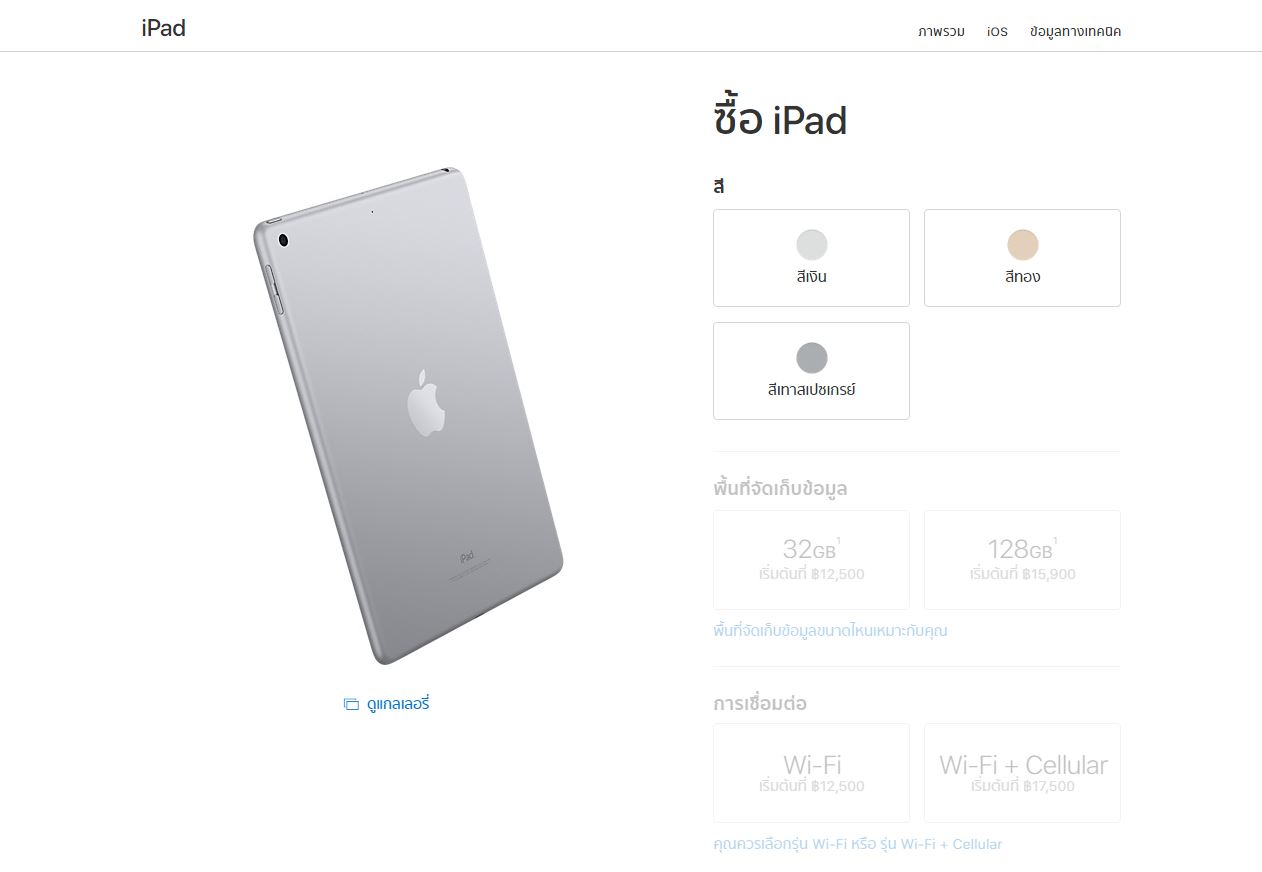Pick the 32GB storage option

(811, 560)
